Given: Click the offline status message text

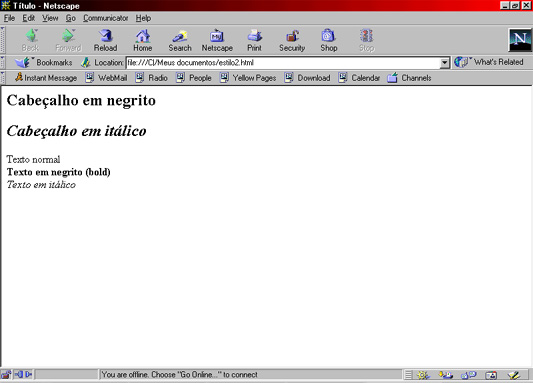Looking at the screenshot, I should 179,375.
